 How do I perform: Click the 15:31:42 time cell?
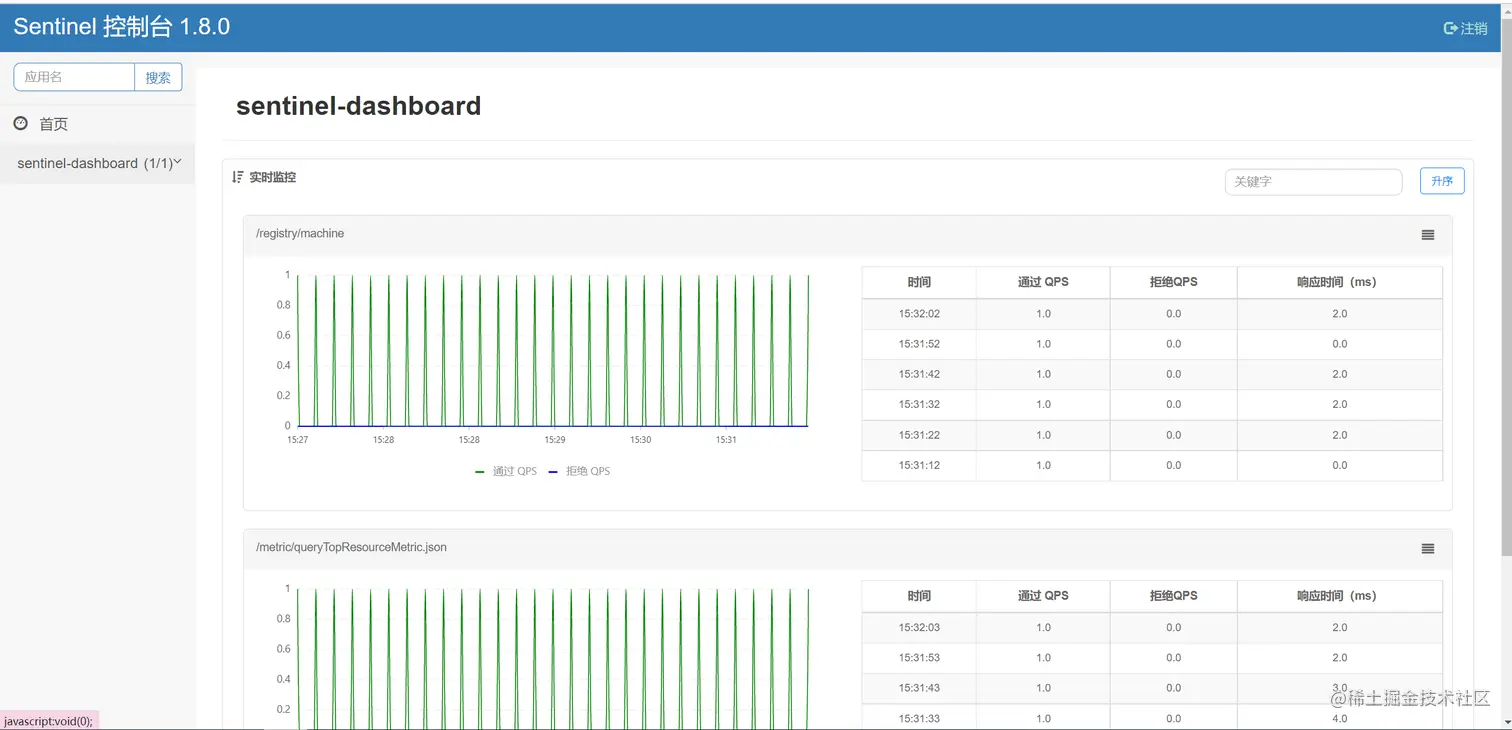click(x=919, y=374)
